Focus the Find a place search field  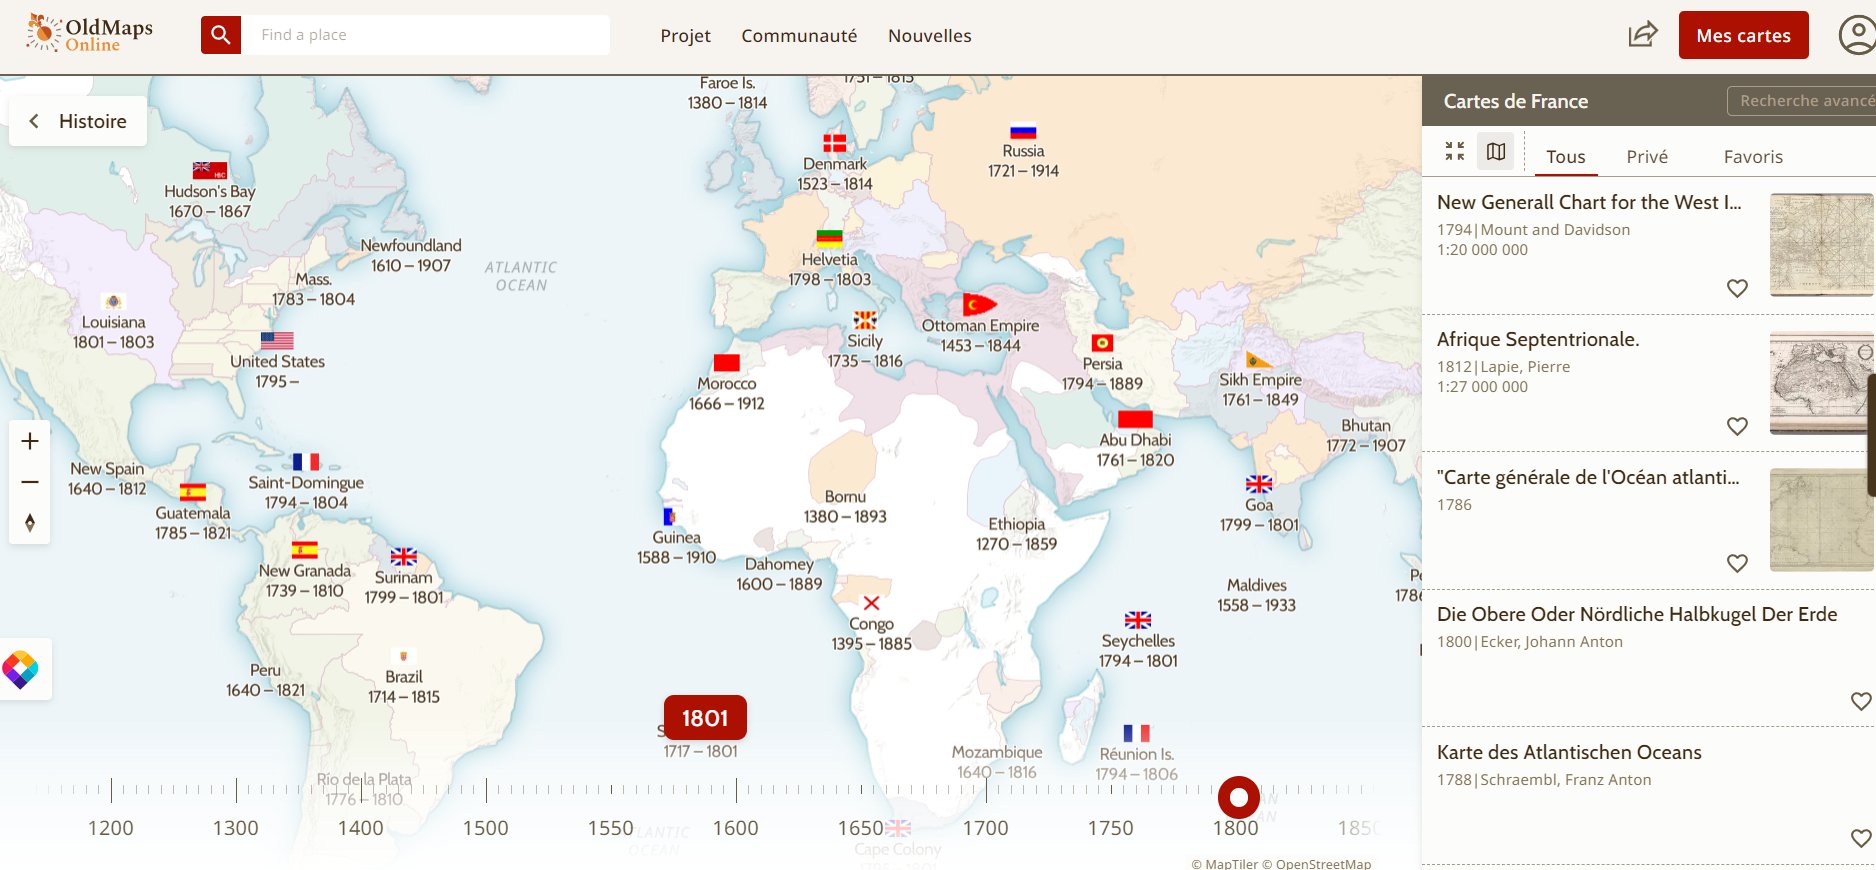click(427, 35)
